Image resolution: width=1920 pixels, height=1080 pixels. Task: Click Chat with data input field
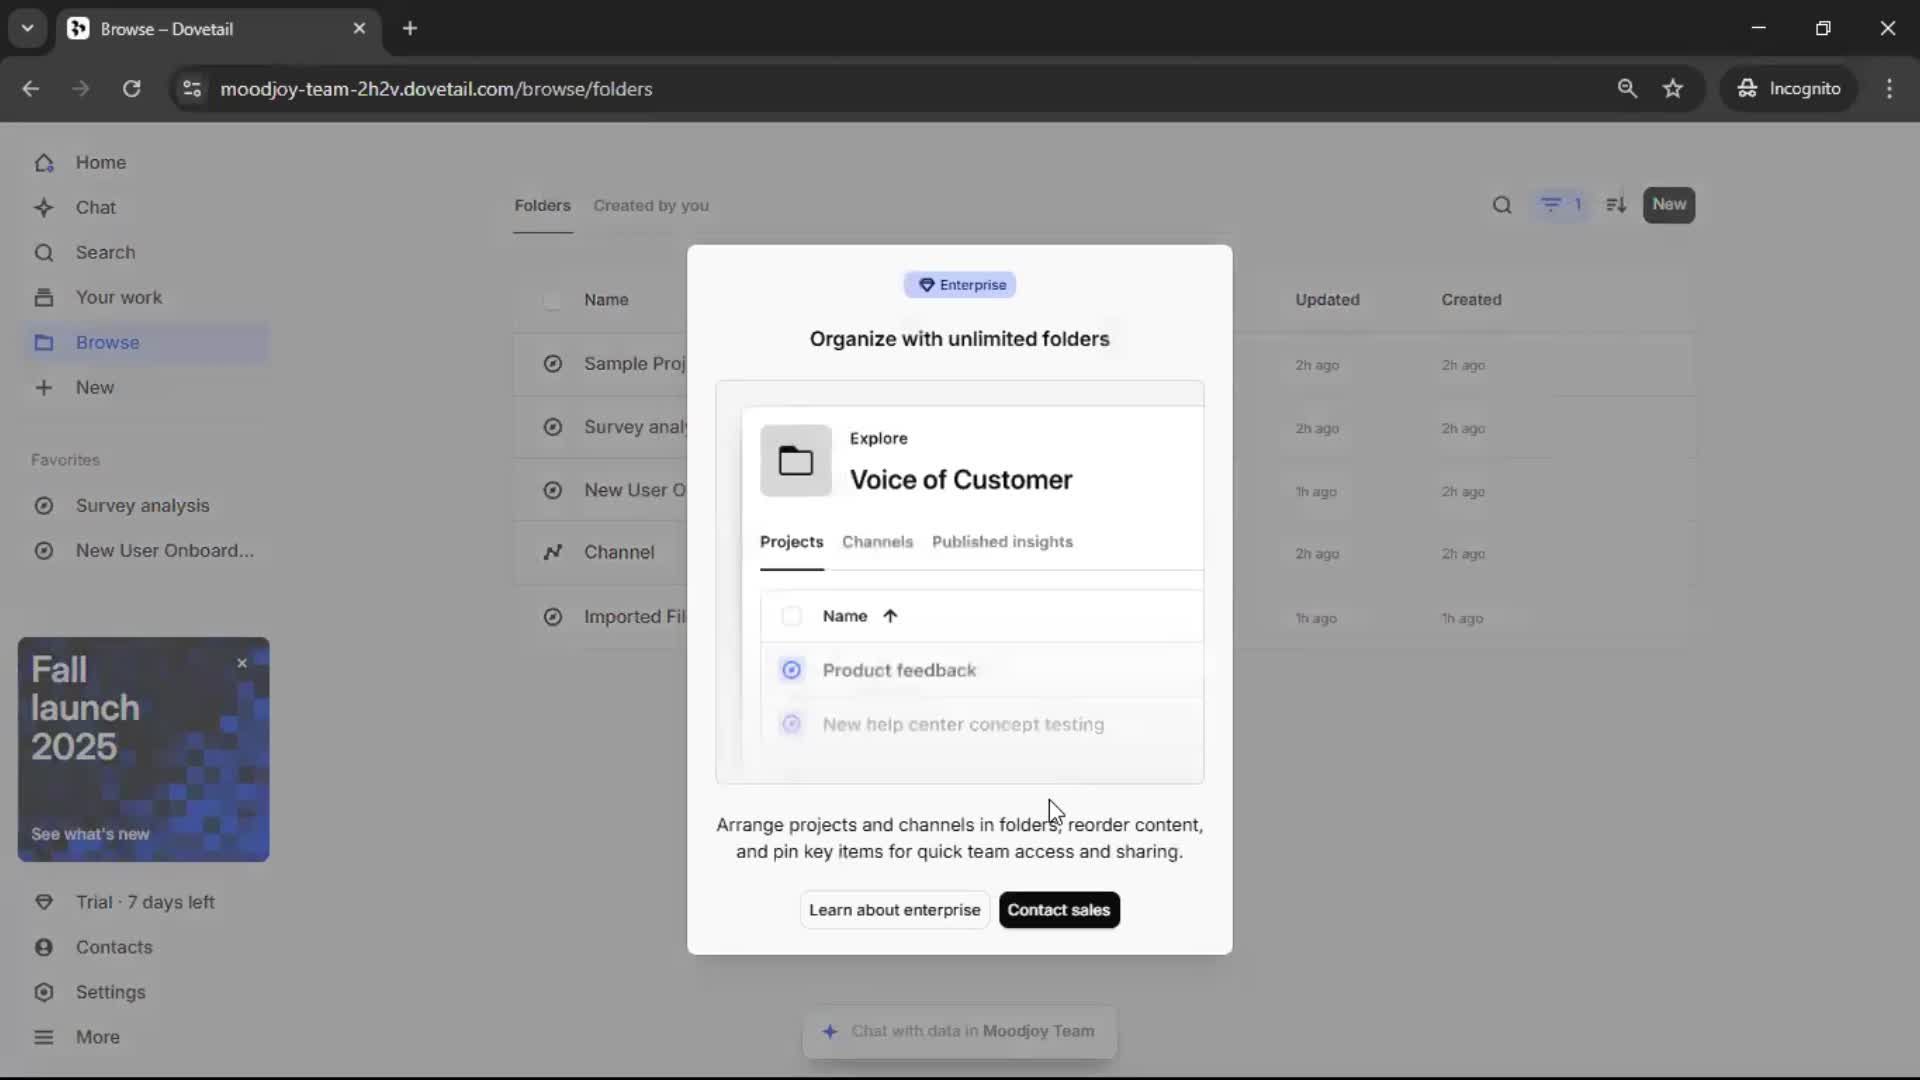point(959,1031)
